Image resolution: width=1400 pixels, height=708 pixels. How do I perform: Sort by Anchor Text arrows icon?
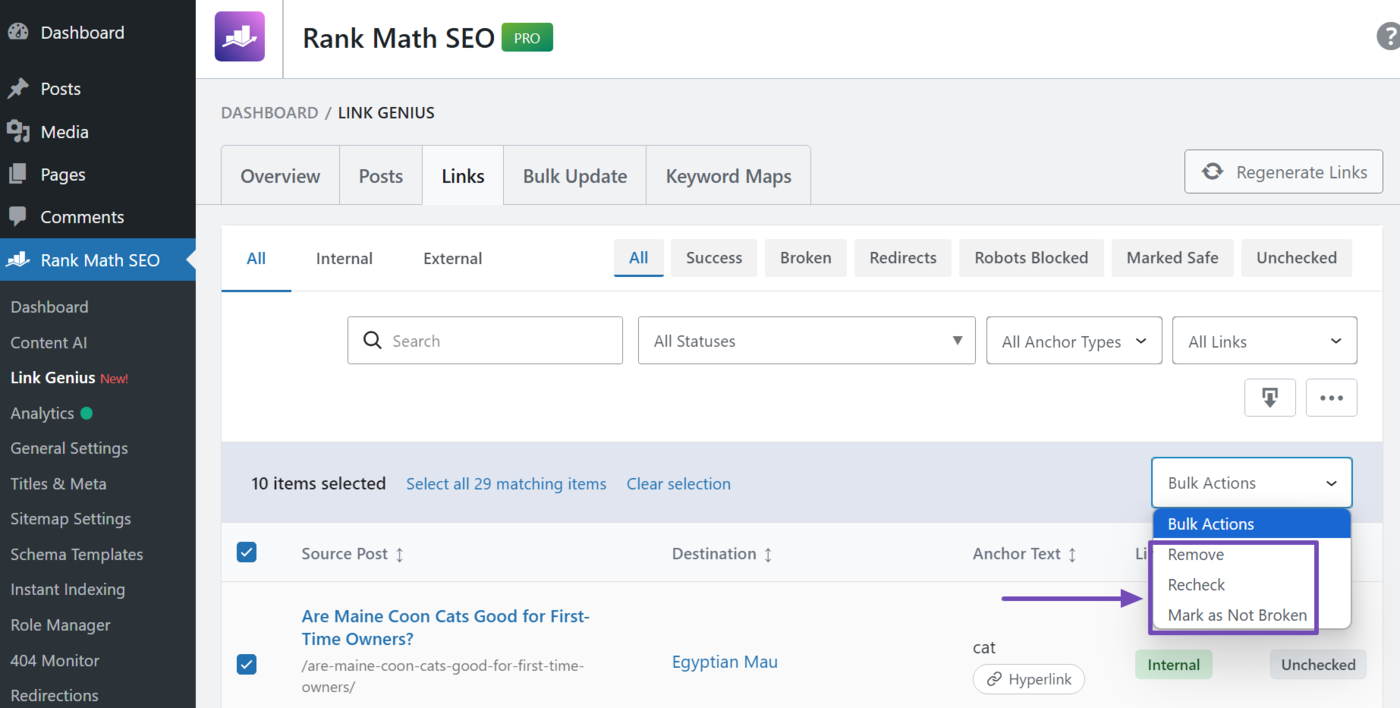click(1072, 554)
